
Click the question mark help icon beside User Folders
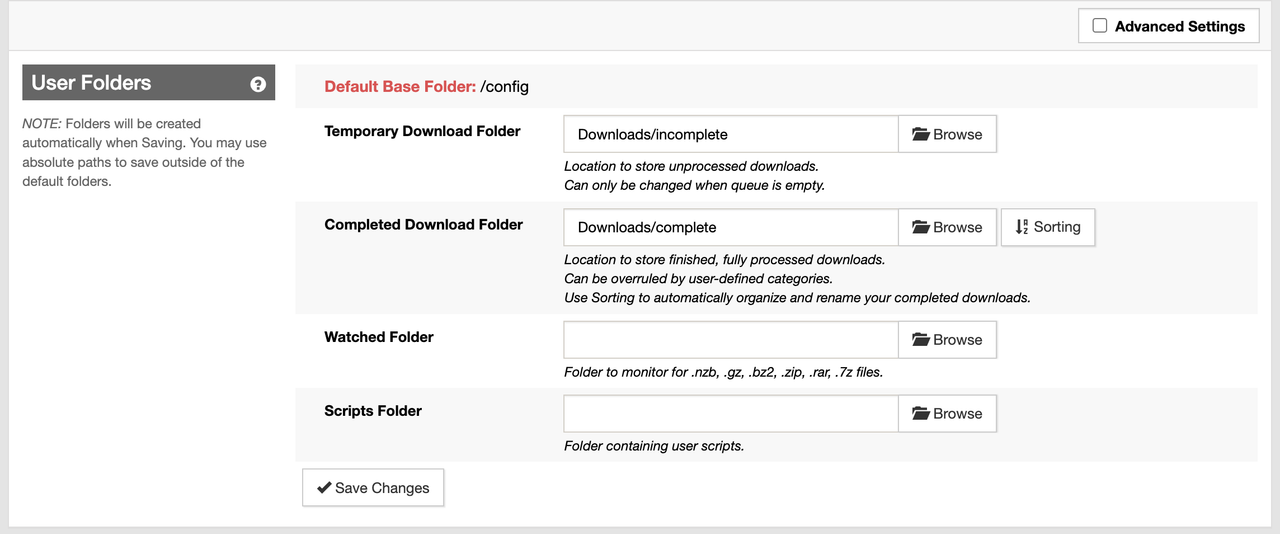tap(258, 84)
